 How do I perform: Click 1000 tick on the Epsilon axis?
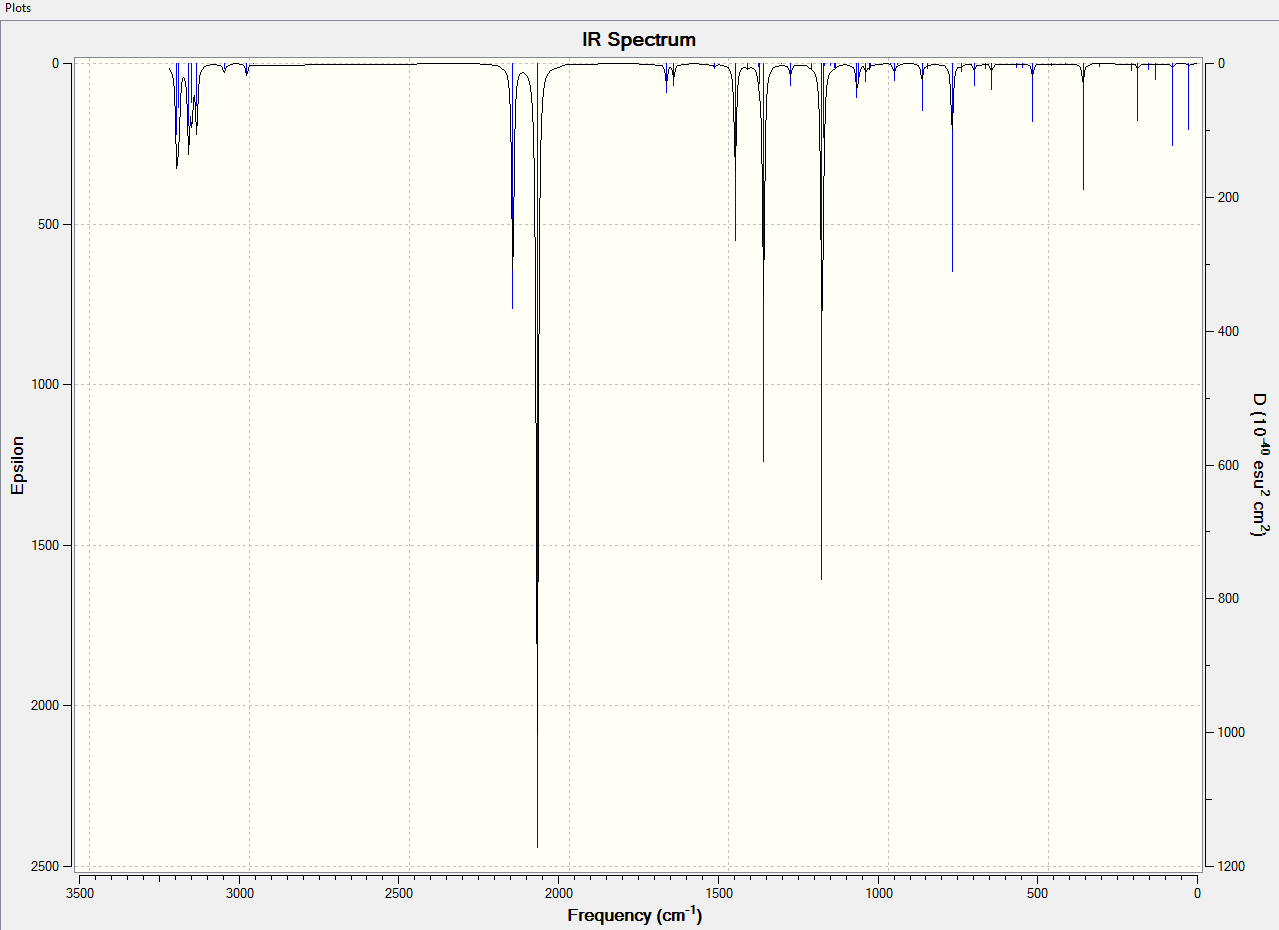[46, 384]
